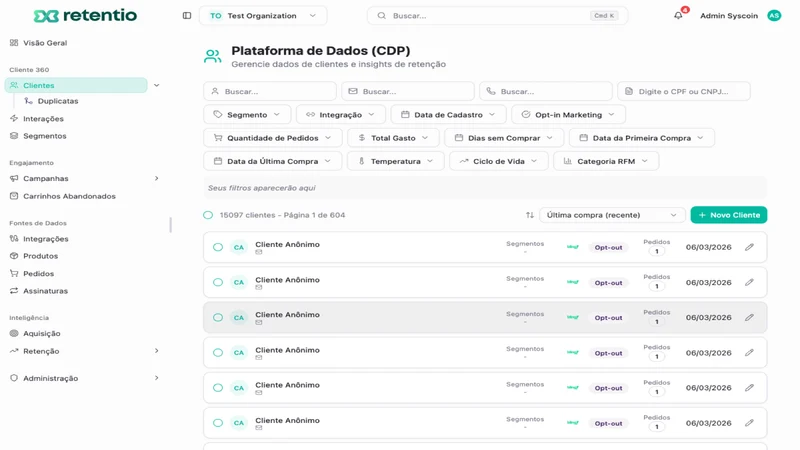Screen dimensions: 800x450
Task: Open the Test Organization selector
Action: tap(263, 16)
